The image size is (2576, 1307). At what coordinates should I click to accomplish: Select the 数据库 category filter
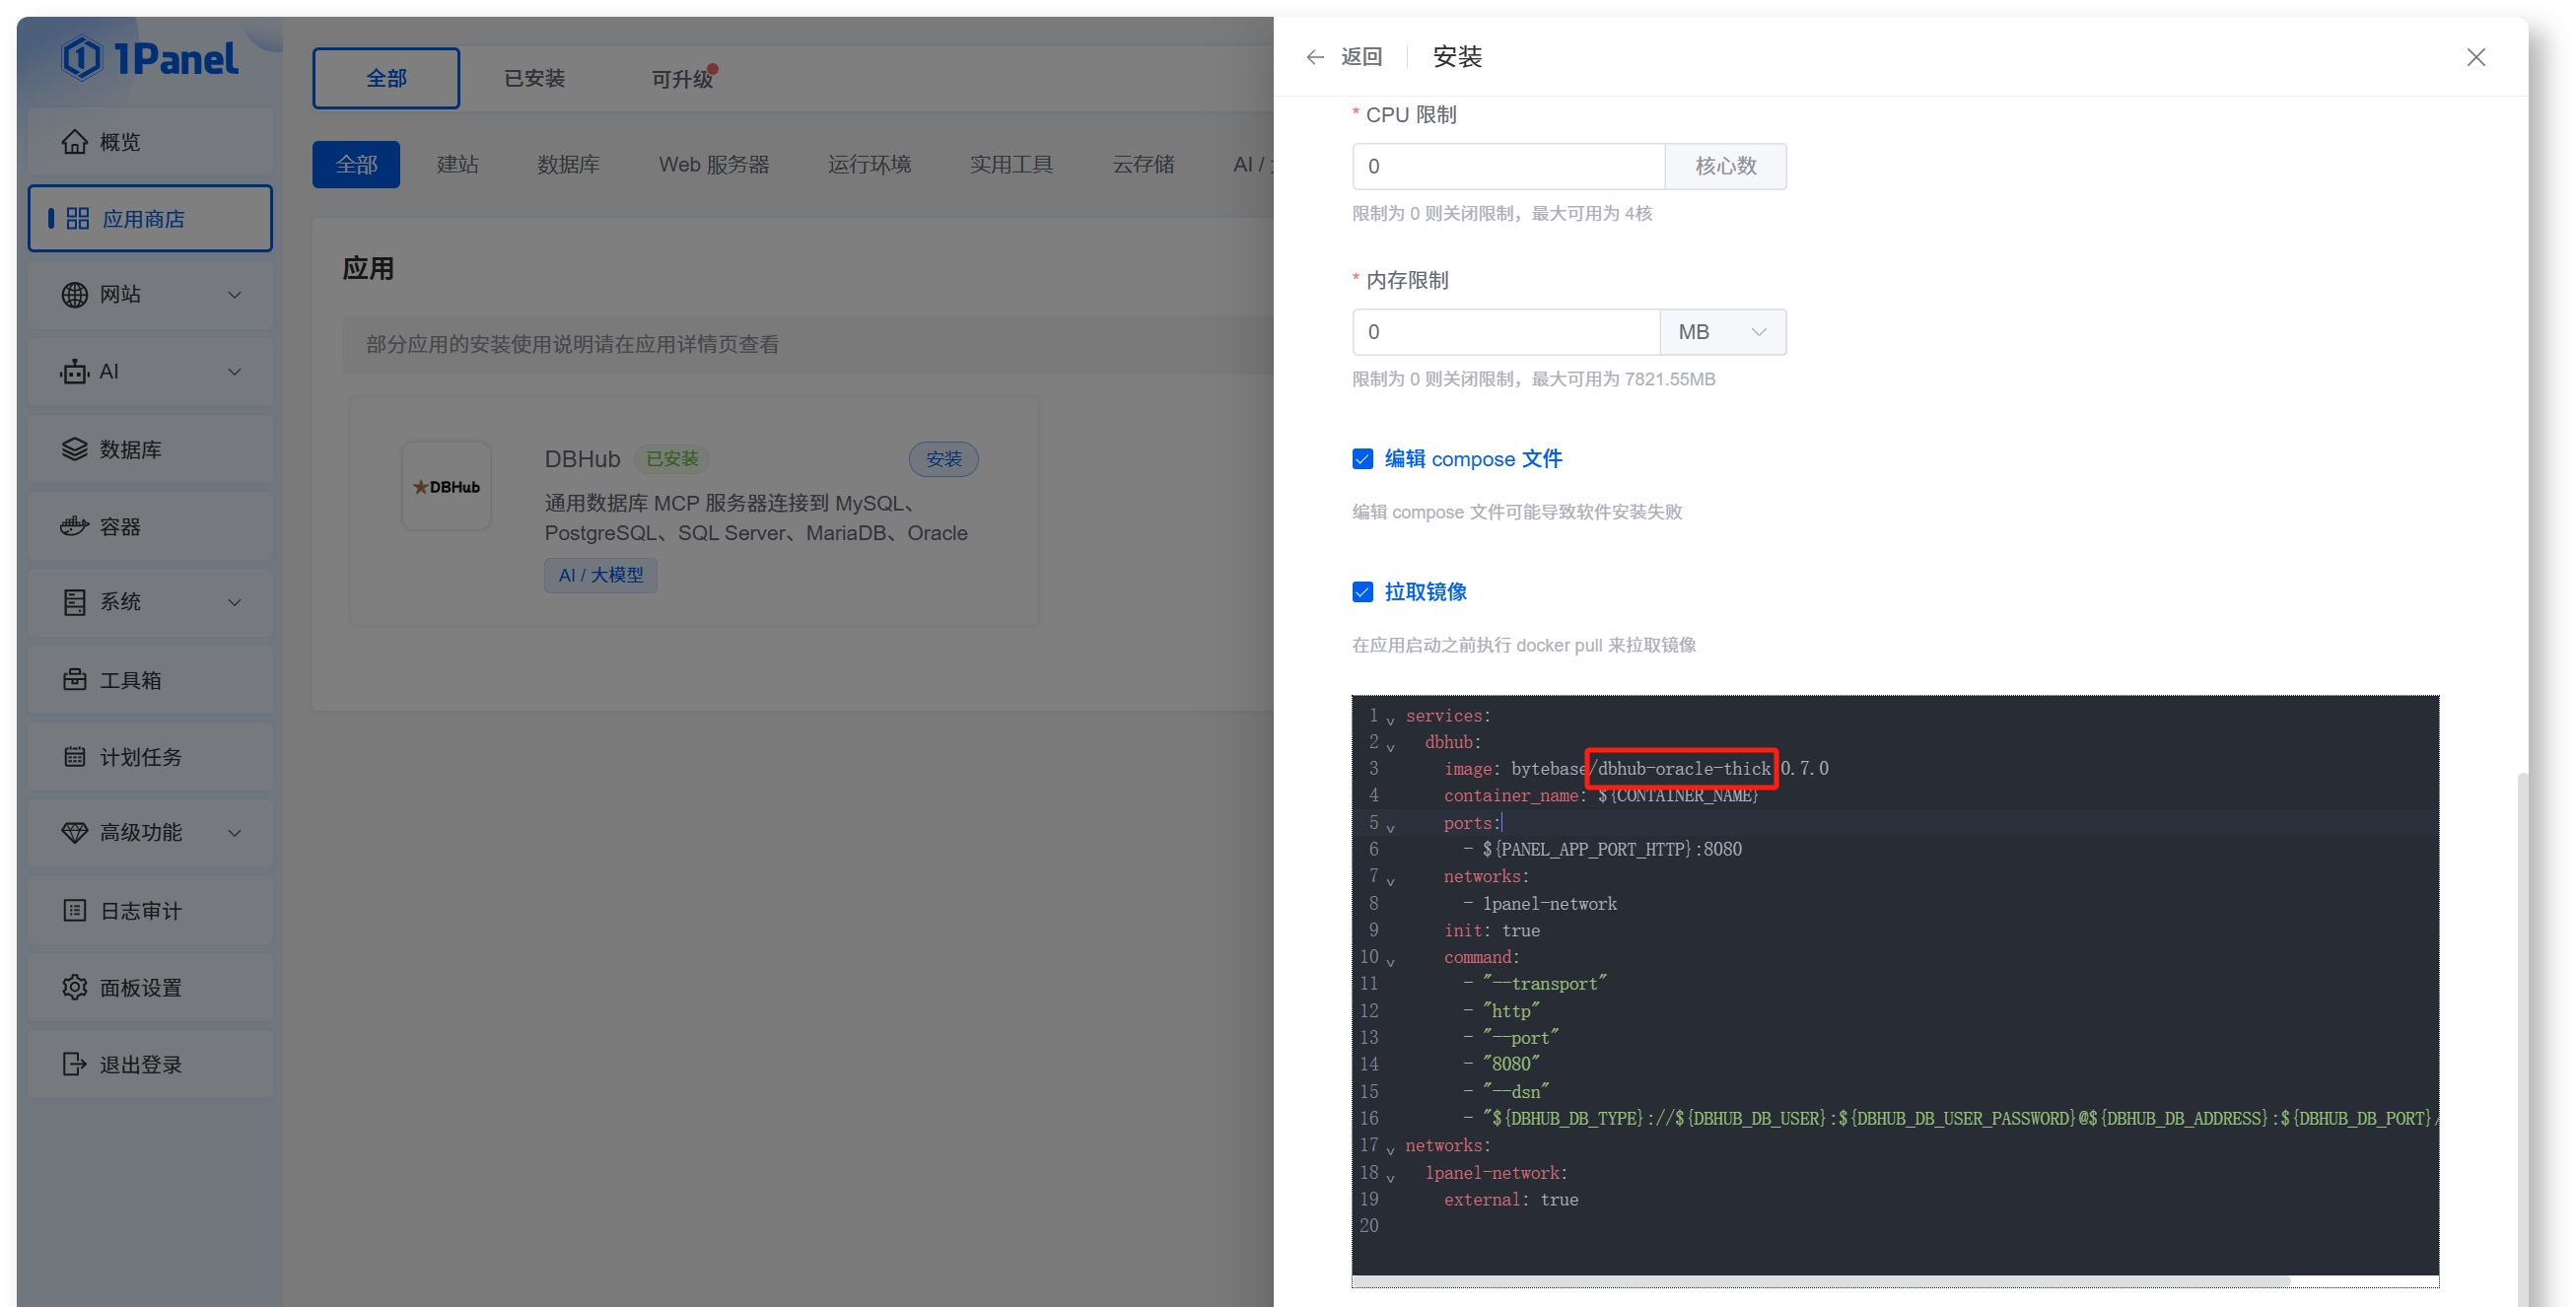pyautogui.click(x=568, y=164)
